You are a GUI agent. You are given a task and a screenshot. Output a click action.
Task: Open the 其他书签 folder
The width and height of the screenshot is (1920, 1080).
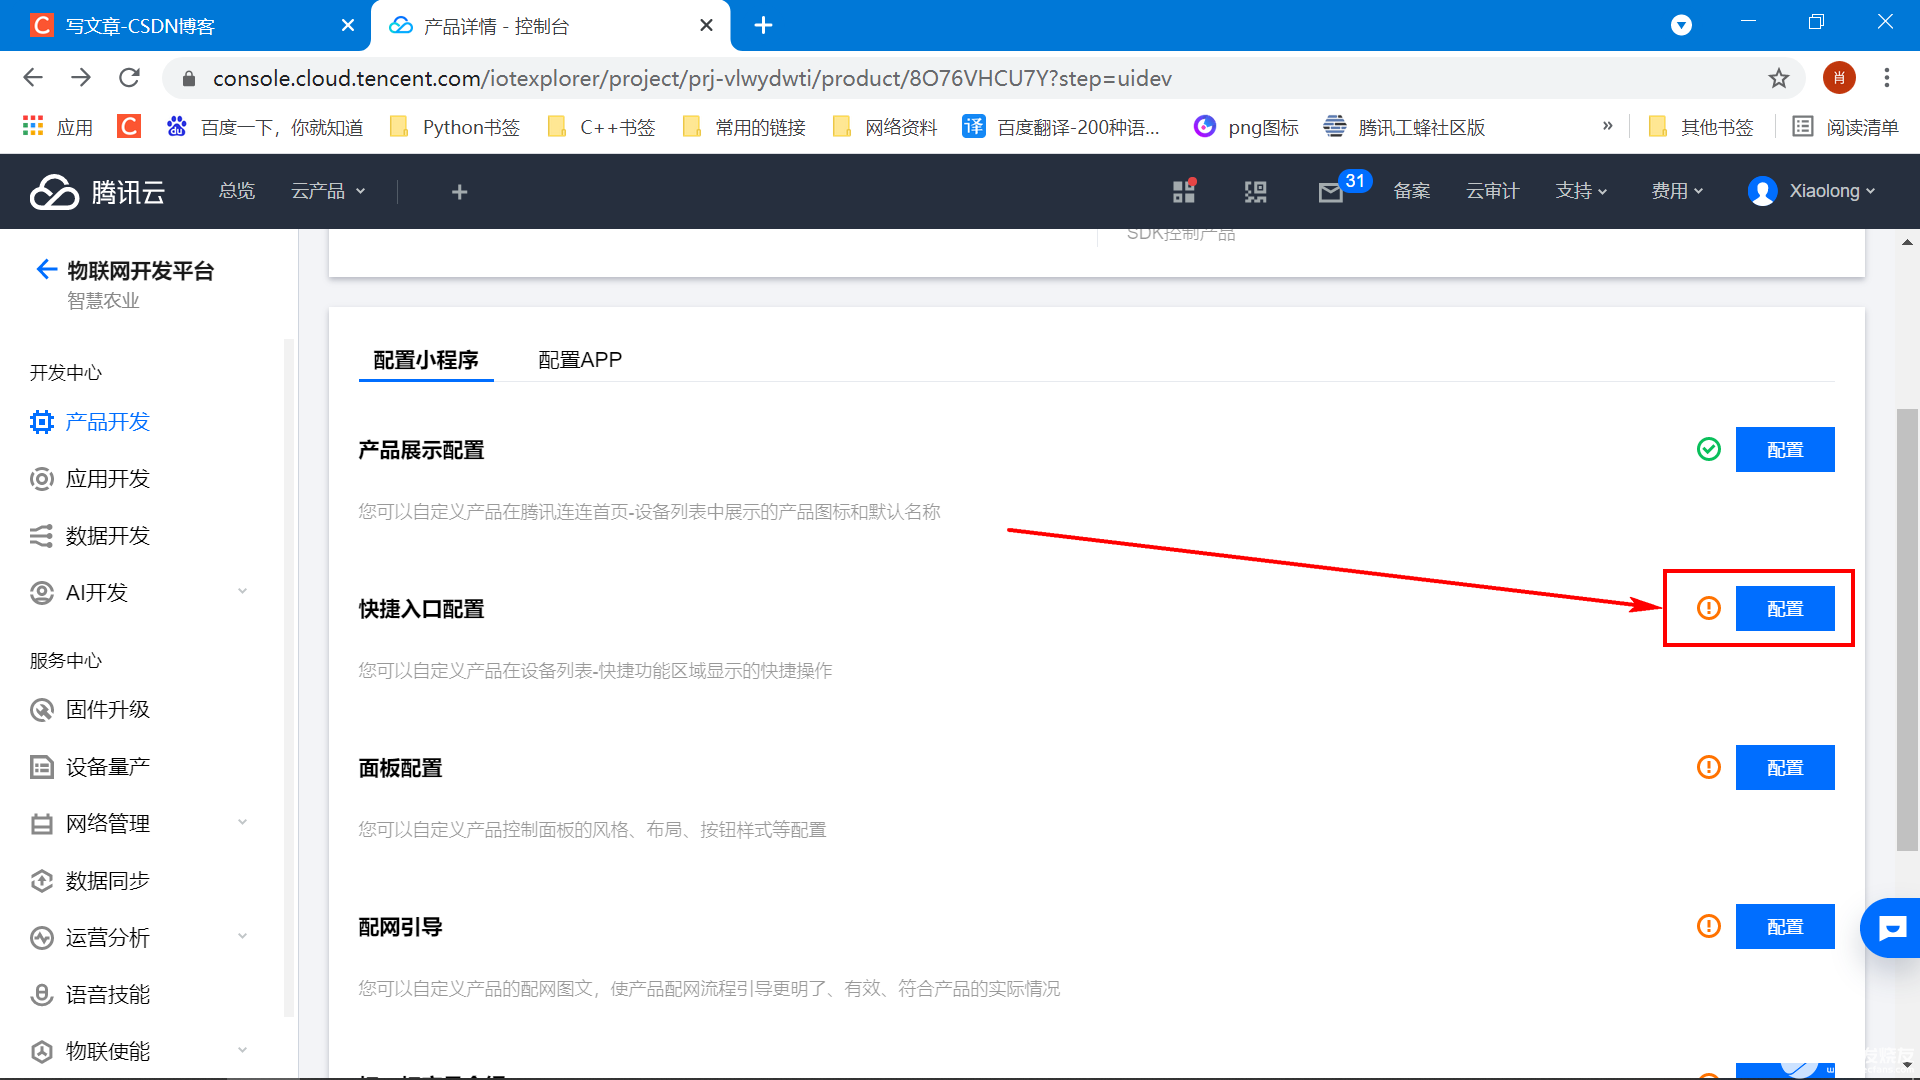click(x=1701, y=127)
